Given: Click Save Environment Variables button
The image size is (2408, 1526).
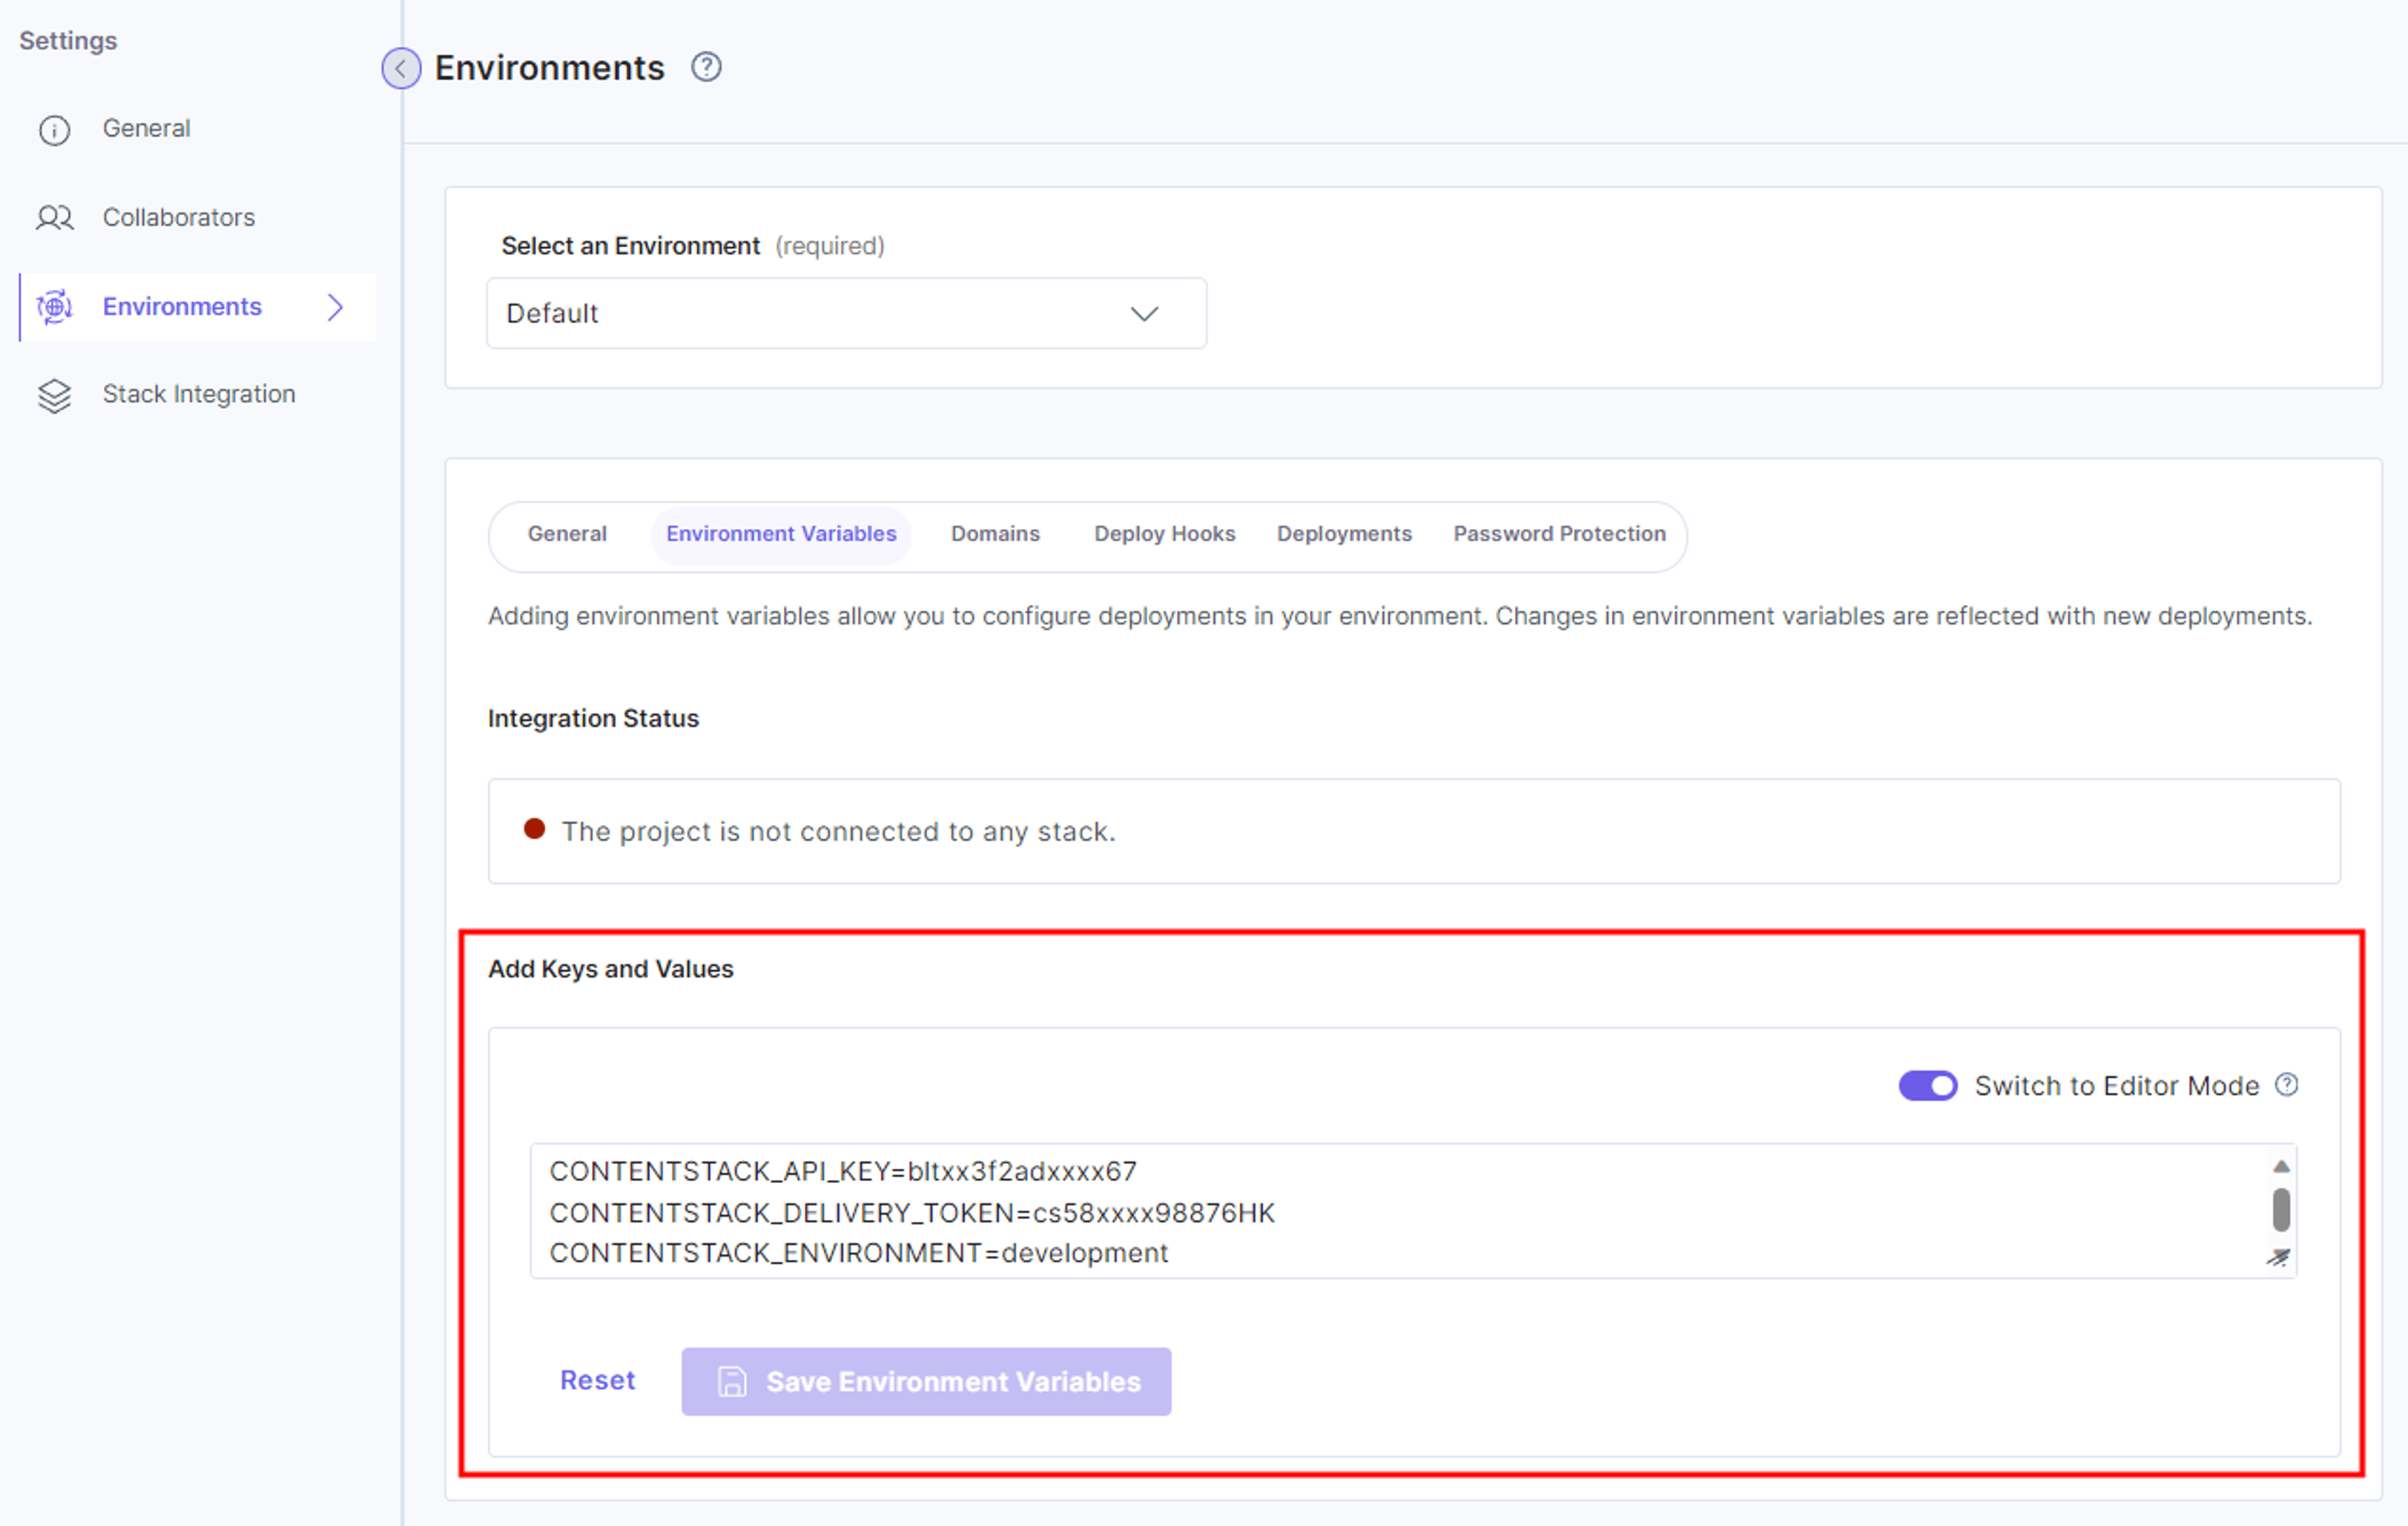Looking at the screenshot, I should 926,1381.
